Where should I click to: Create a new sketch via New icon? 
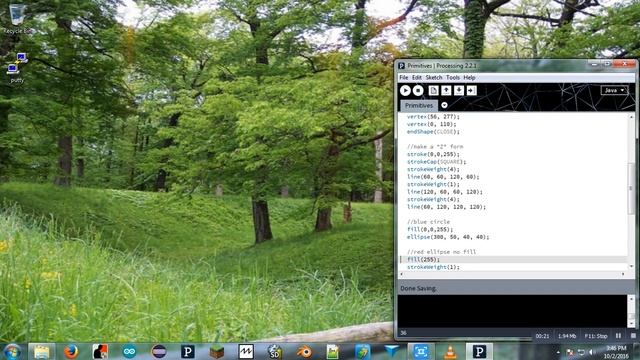pyautogui.click(x=433, y=90)
